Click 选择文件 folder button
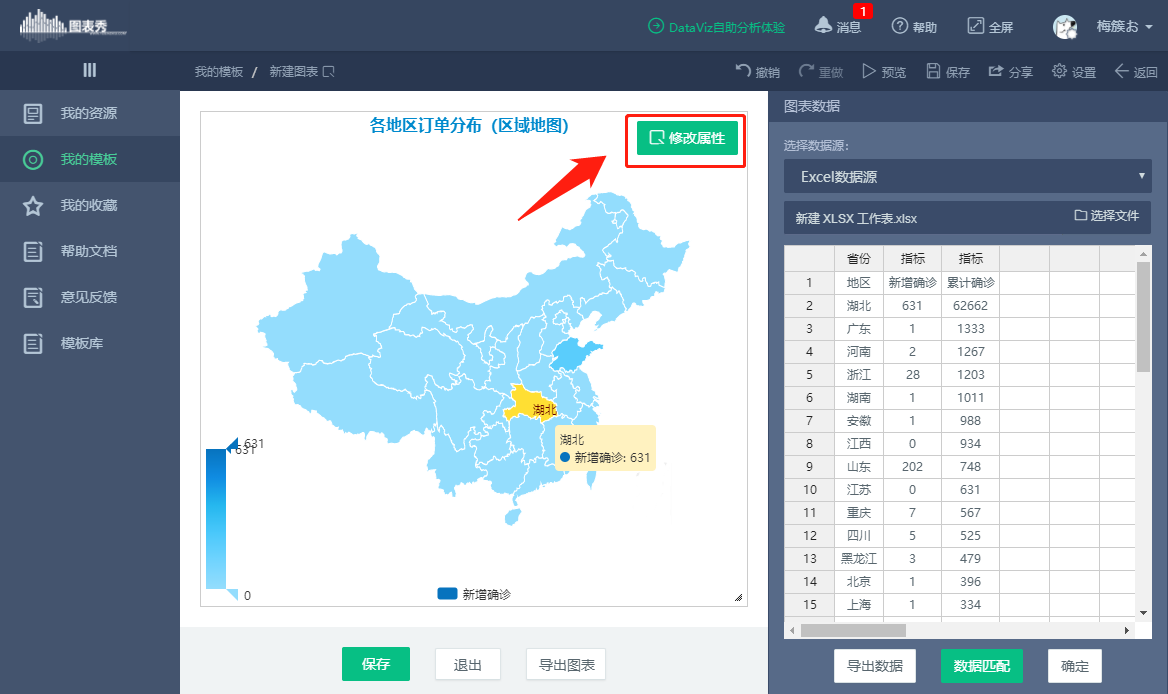The width and height of the screenshot is (1168, 694). tap(1107, 215)
